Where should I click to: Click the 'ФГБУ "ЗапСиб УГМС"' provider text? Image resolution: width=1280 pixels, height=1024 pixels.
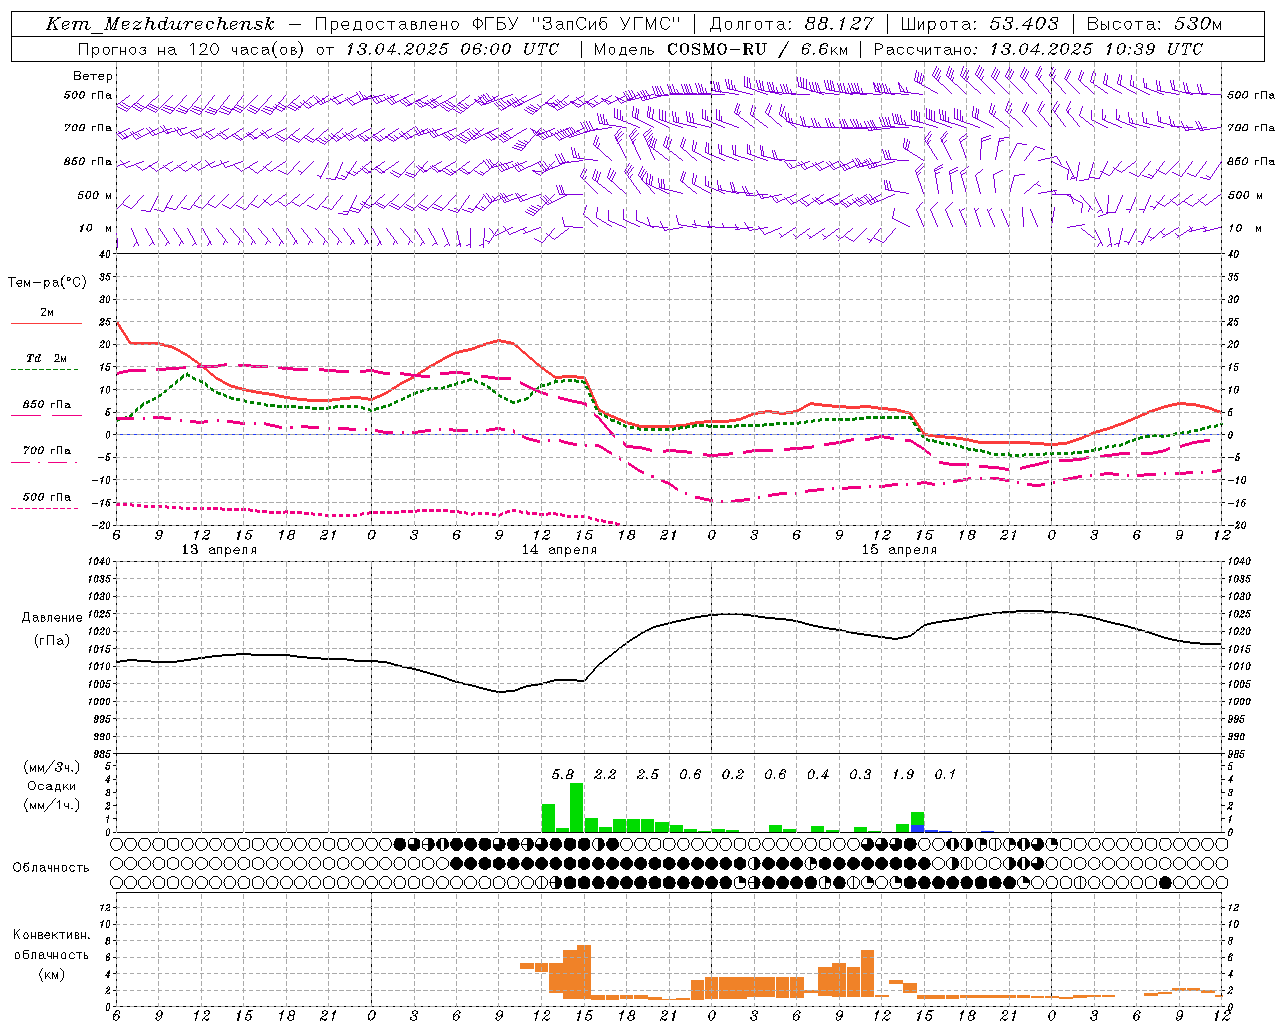click(576, 24)
